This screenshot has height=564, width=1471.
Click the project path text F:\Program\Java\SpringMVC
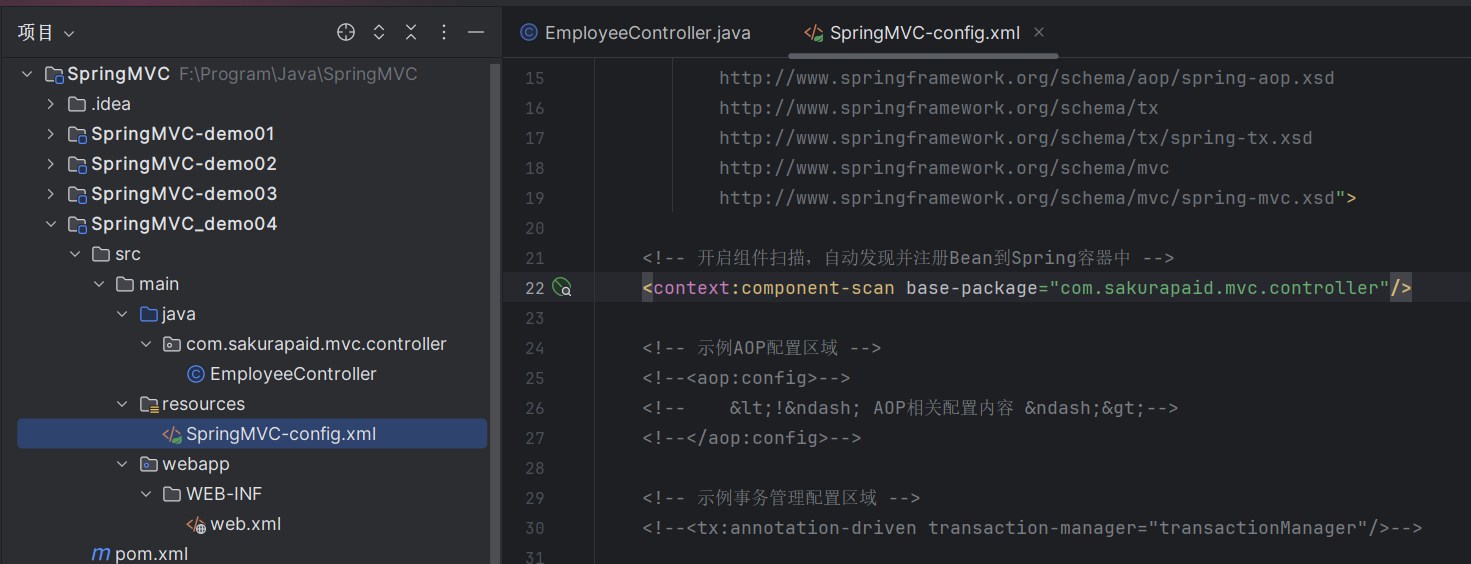[298, 74]
